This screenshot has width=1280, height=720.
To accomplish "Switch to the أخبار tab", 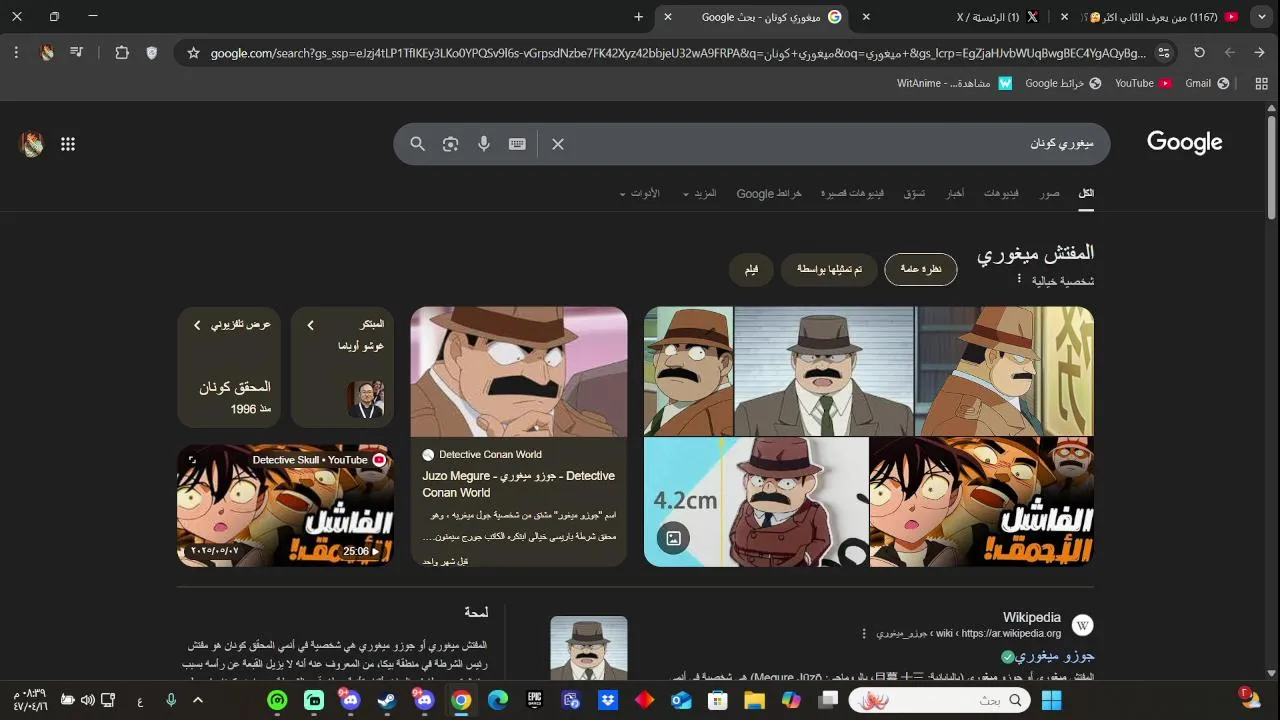I will [955, 193].
